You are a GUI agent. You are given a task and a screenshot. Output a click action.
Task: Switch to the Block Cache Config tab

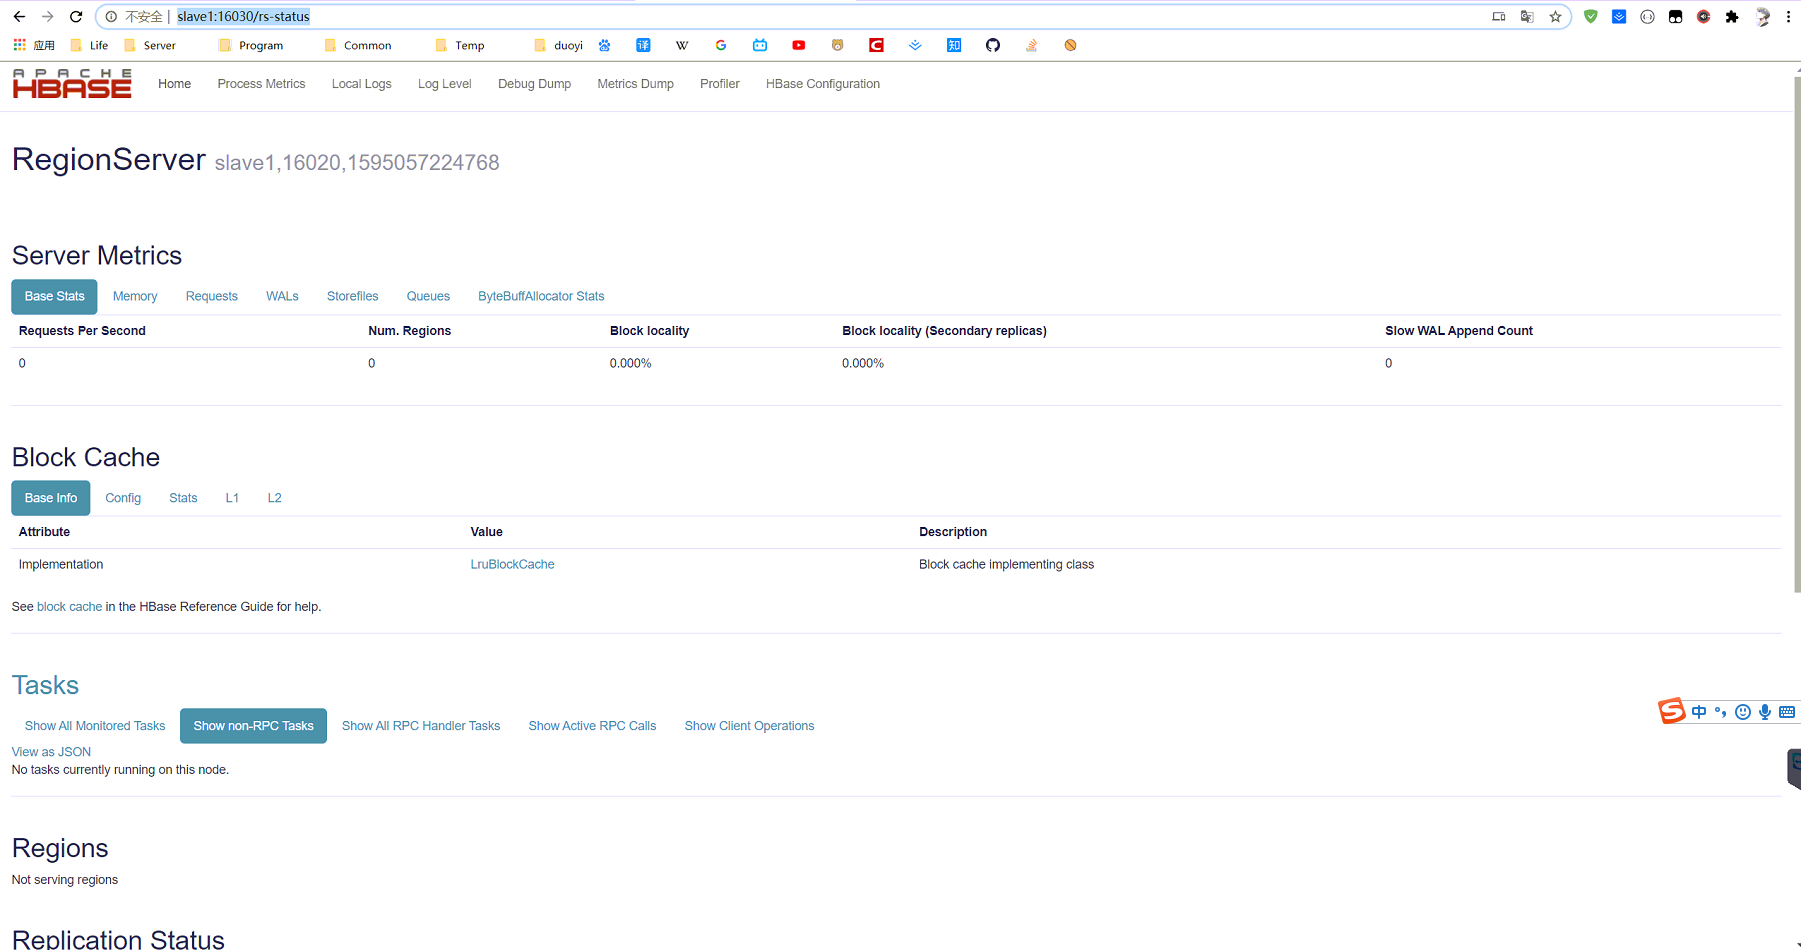[x=123, y=498]
